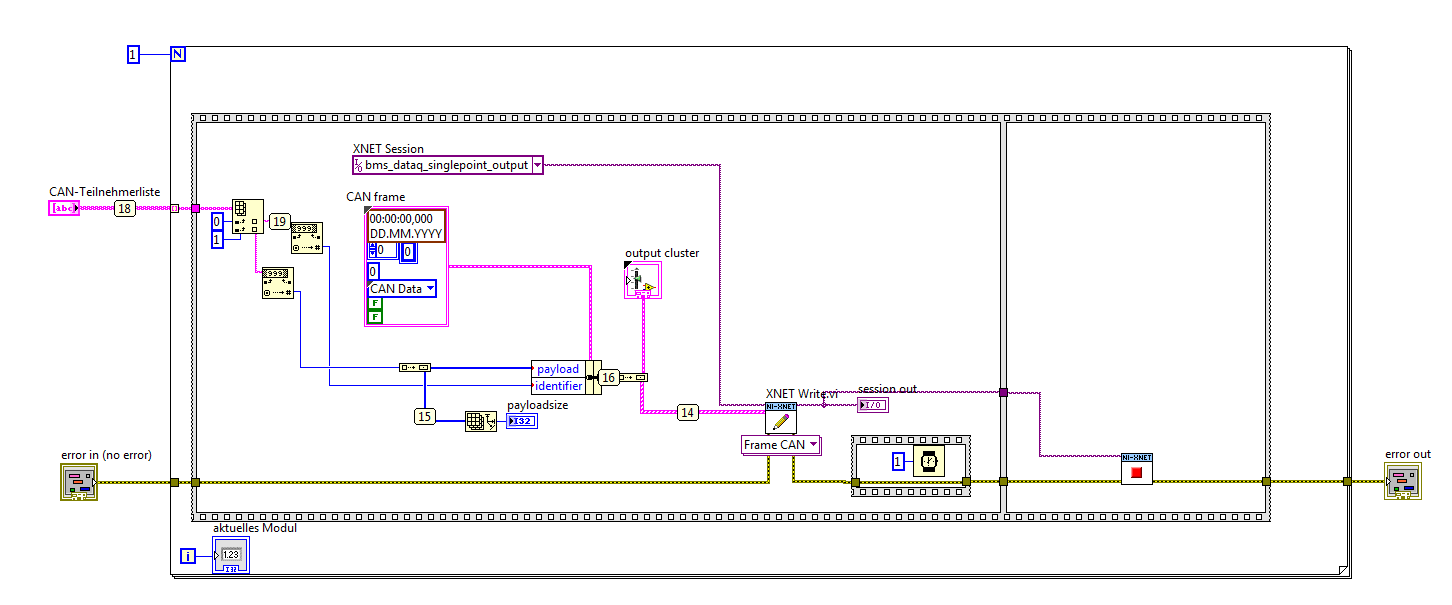Viewport: 1452px width, 605px height.
Task: Click the output cluster constant icon
Action: pos(643,280)
